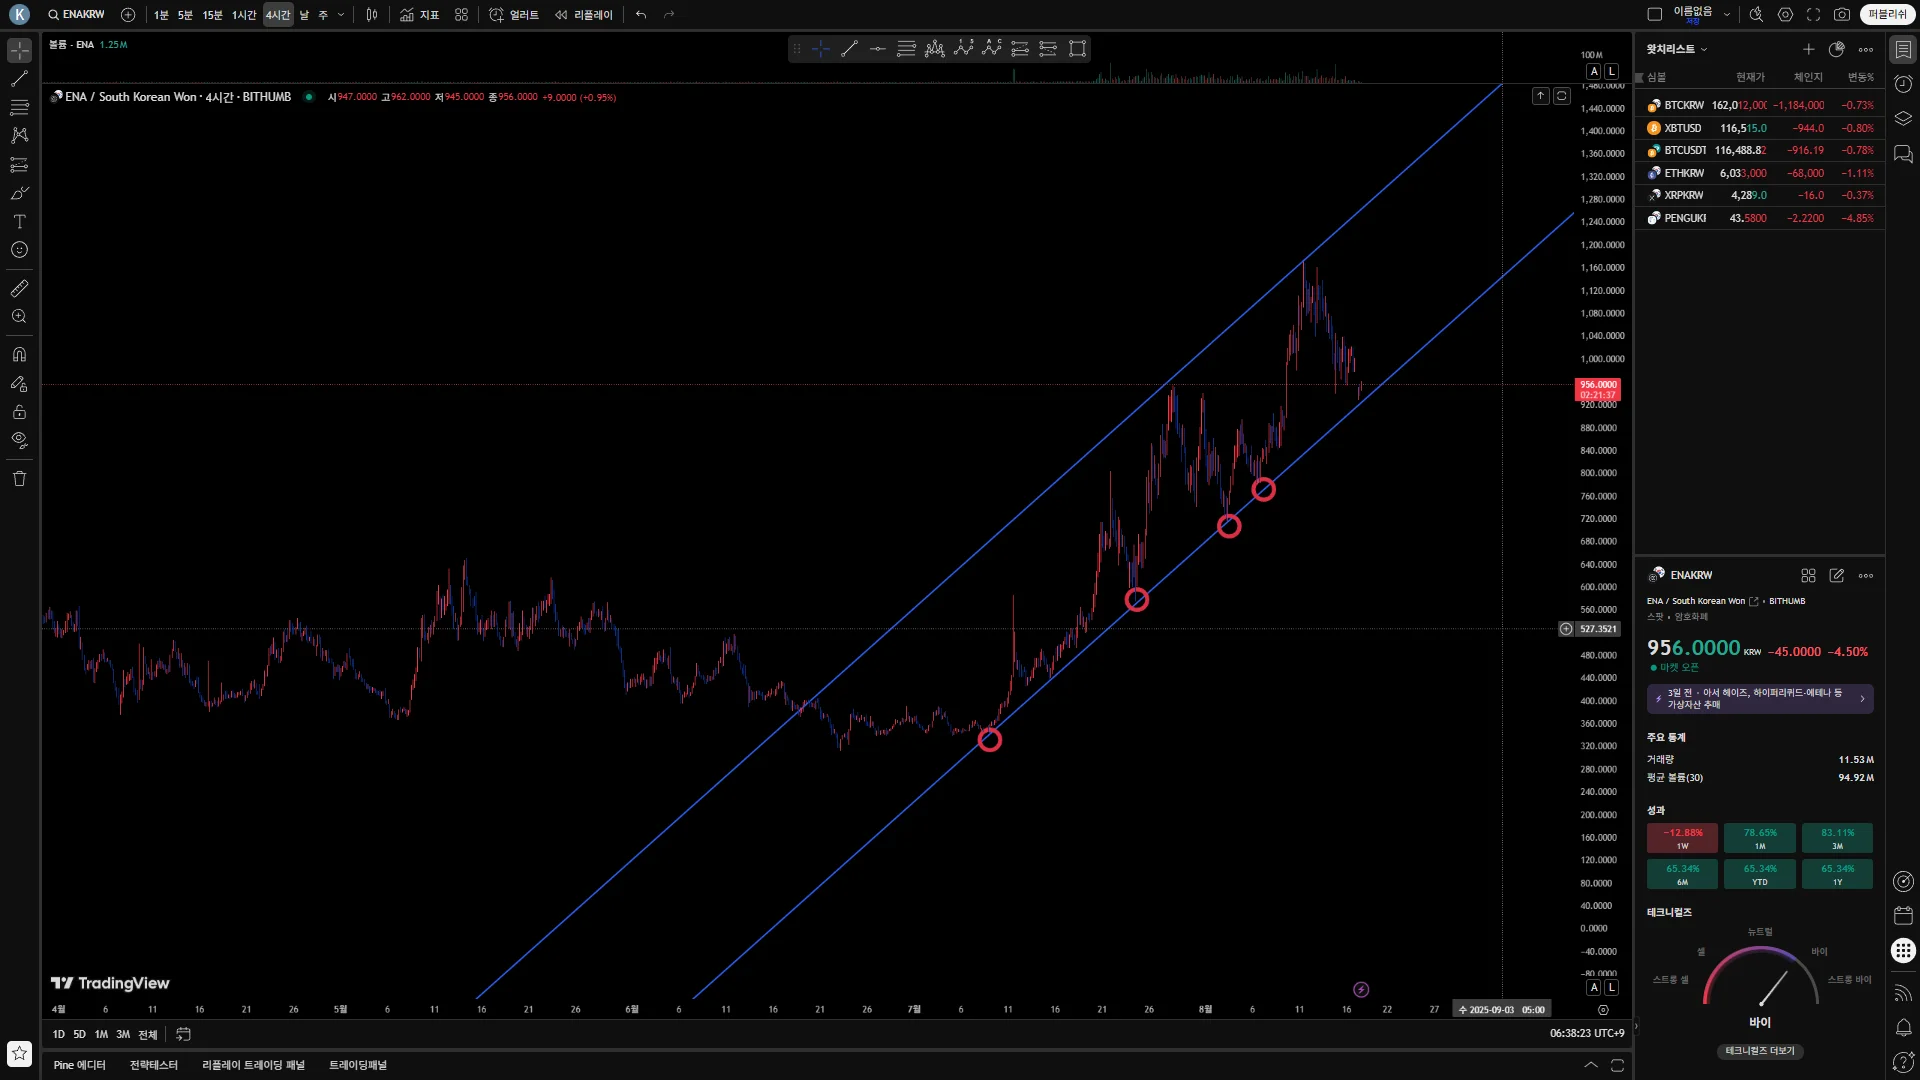Screen dimensions: 1920x1080
Task: Toggle lock all drawing tools
Action: point(19,412)
